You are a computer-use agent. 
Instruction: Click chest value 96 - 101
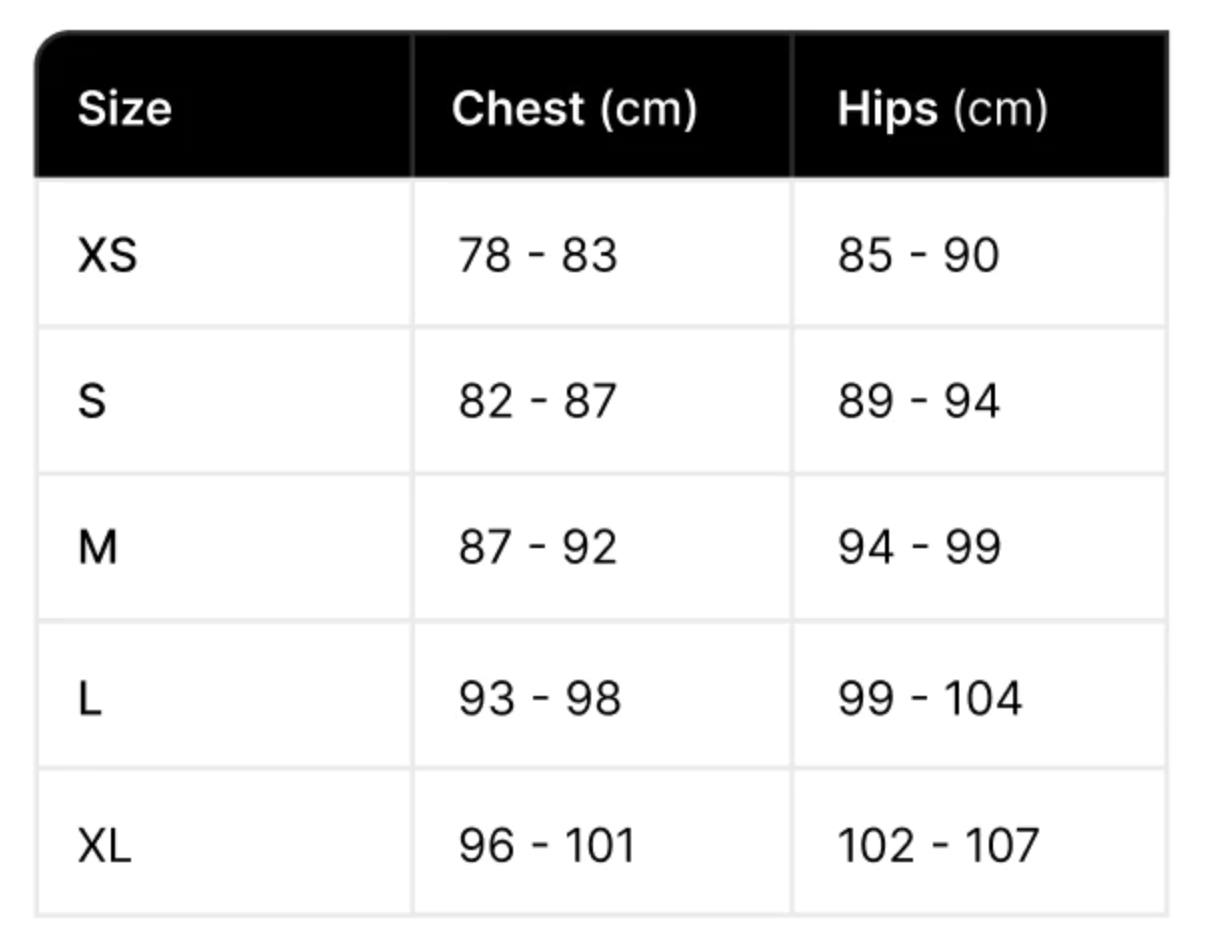pyautogui.click(x=546, y=845)
